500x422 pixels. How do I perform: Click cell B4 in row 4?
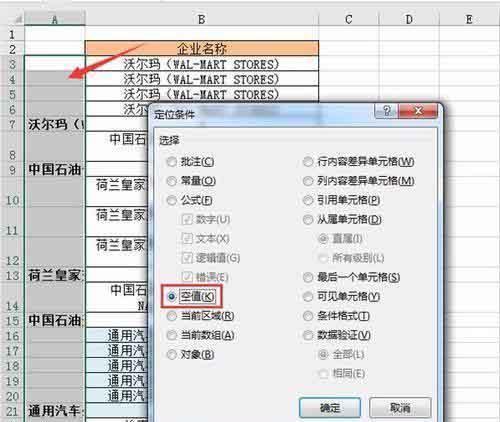point(202,79)
